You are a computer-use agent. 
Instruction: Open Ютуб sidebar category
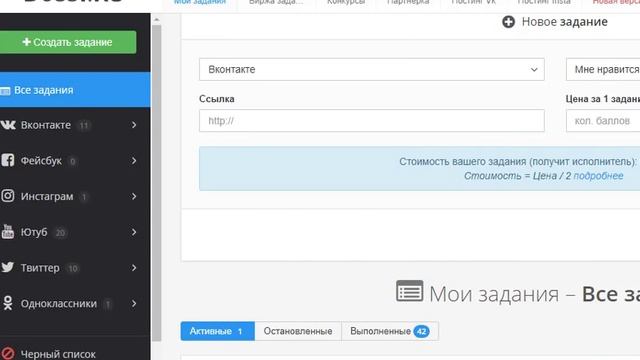pos(75,232)
